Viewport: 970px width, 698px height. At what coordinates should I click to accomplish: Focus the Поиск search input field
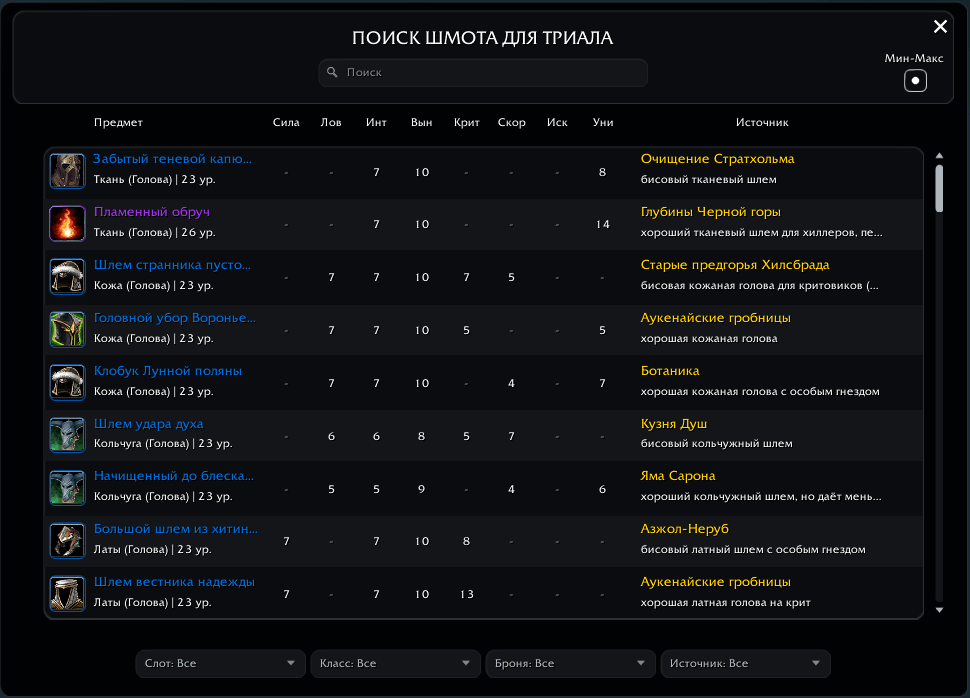pos(483,72)
